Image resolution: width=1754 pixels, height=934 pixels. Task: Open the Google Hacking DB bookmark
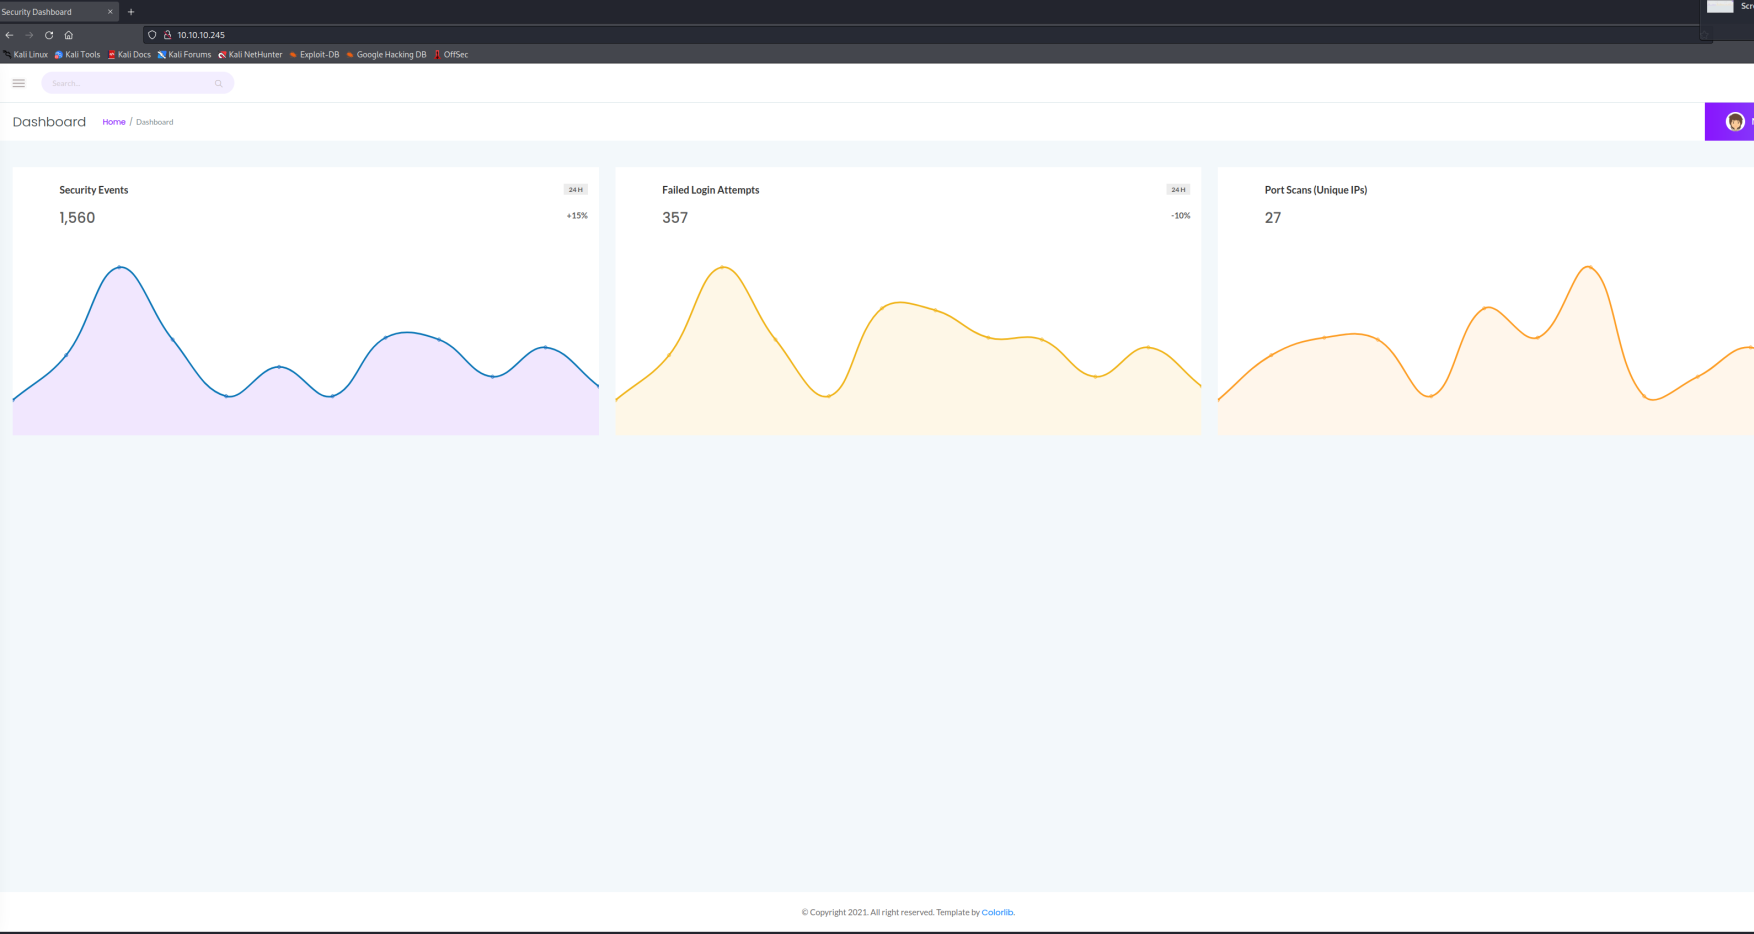tap(387, 55)
